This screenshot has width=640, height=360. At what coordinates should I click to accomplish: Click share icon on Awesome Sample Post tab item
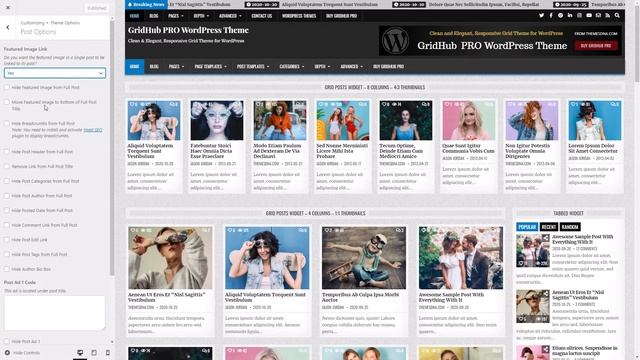tap(545, 238)
